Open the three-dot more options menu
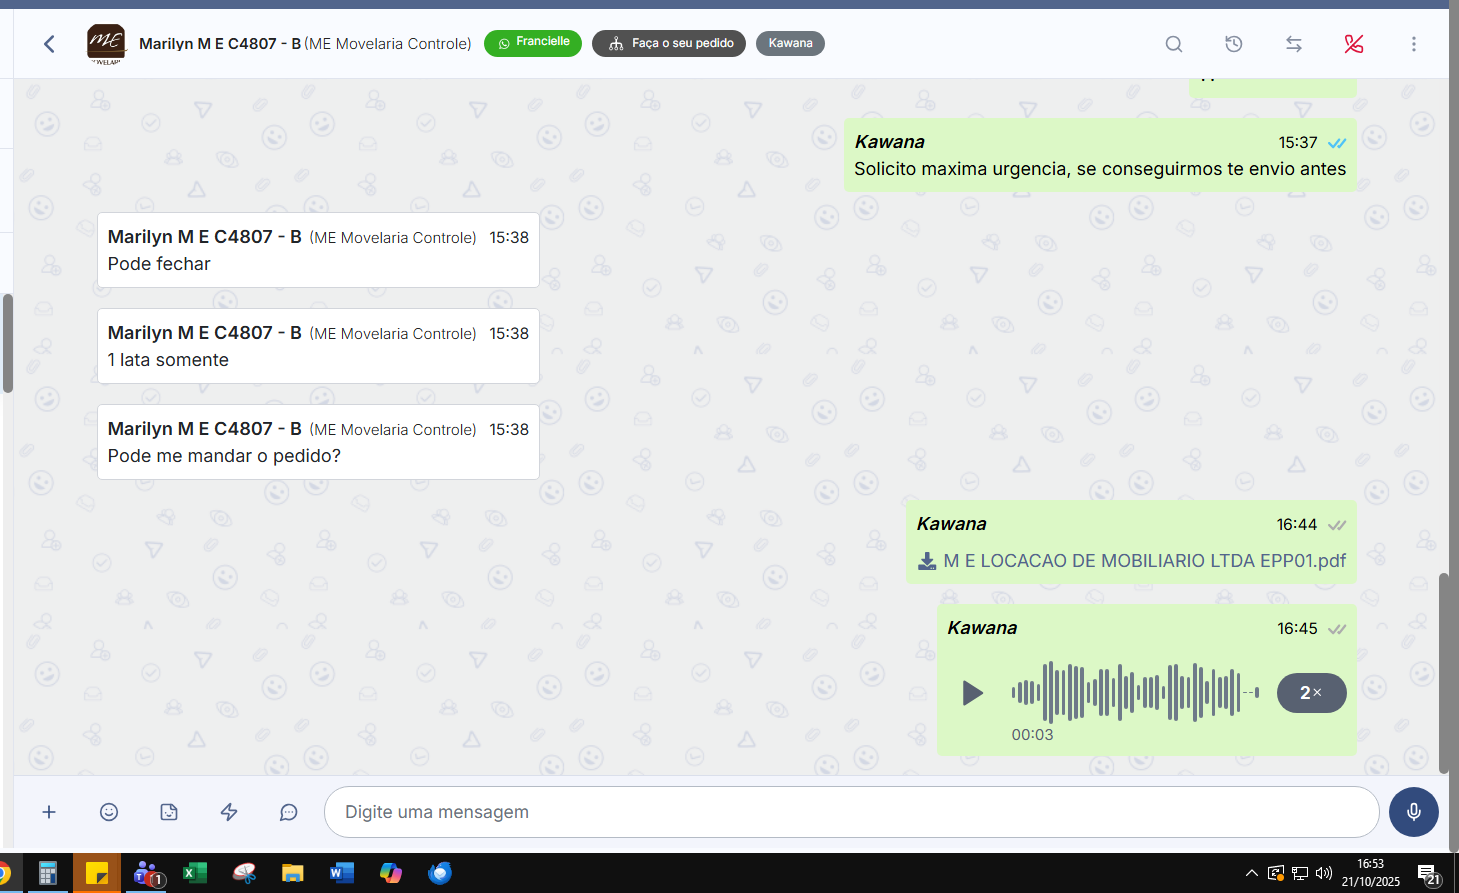 pos(1414,44)
